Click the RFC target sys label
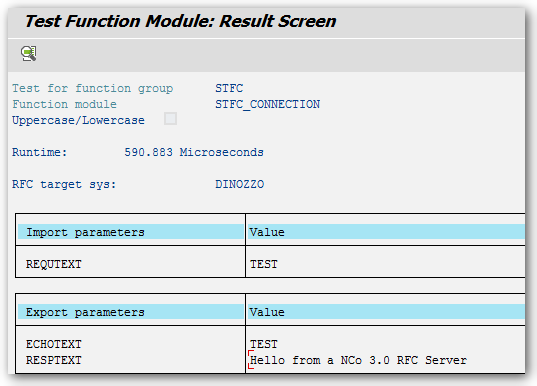This screenshot has height=386, width=537. point(64,184)
